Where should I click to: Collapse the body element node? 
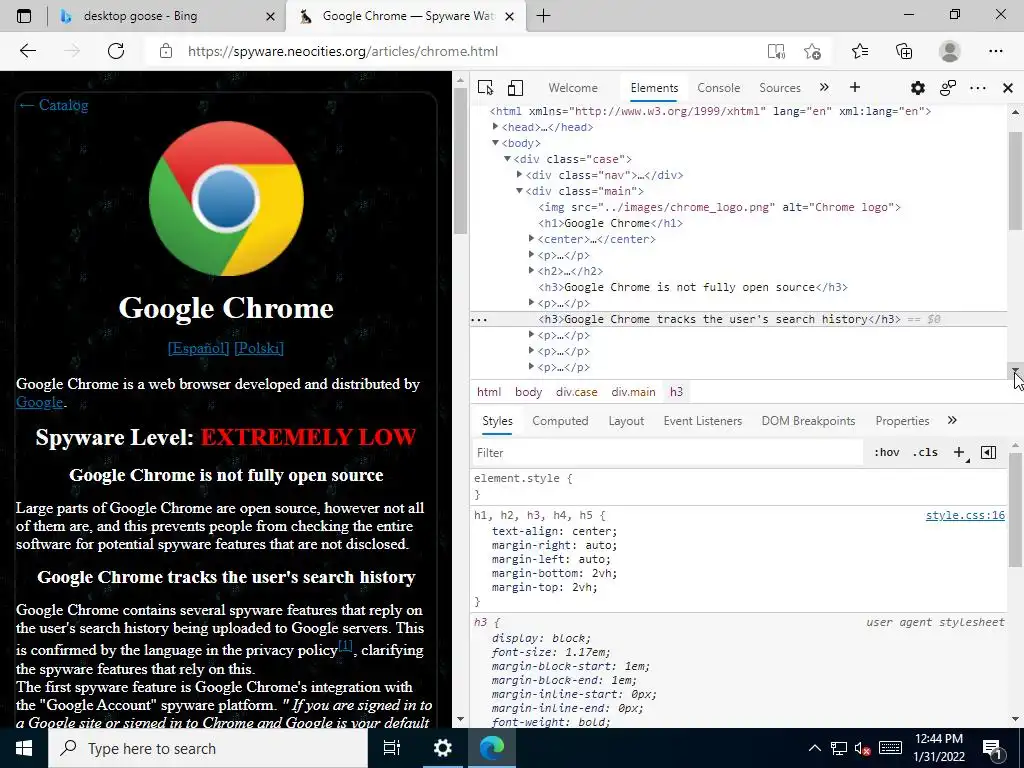point(496,142)
